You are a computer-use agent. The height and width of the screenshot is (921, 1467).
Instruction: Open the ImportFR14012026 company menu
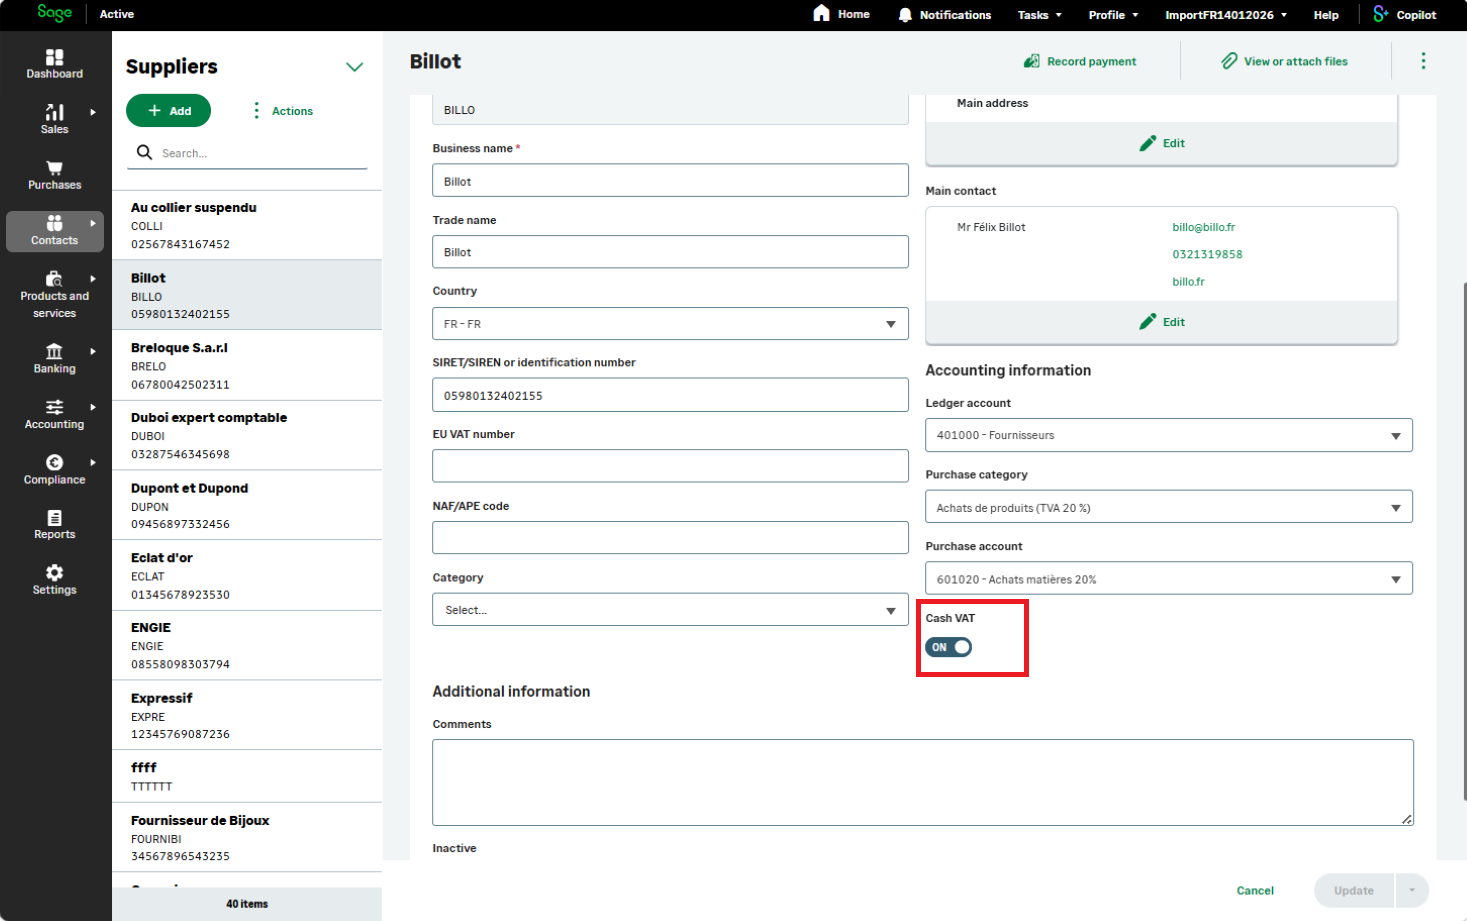point(1226,15)
